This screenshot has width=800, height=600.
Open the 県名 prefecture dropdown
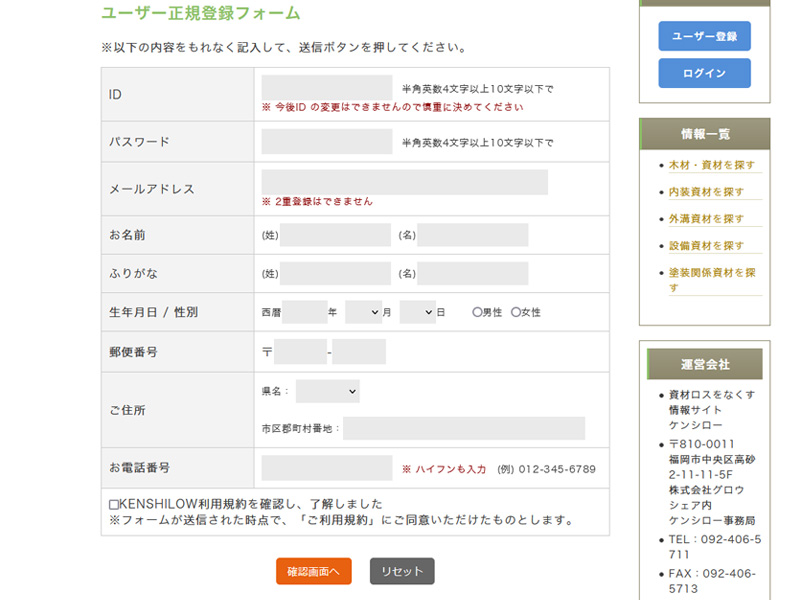[x=330, y=390]
